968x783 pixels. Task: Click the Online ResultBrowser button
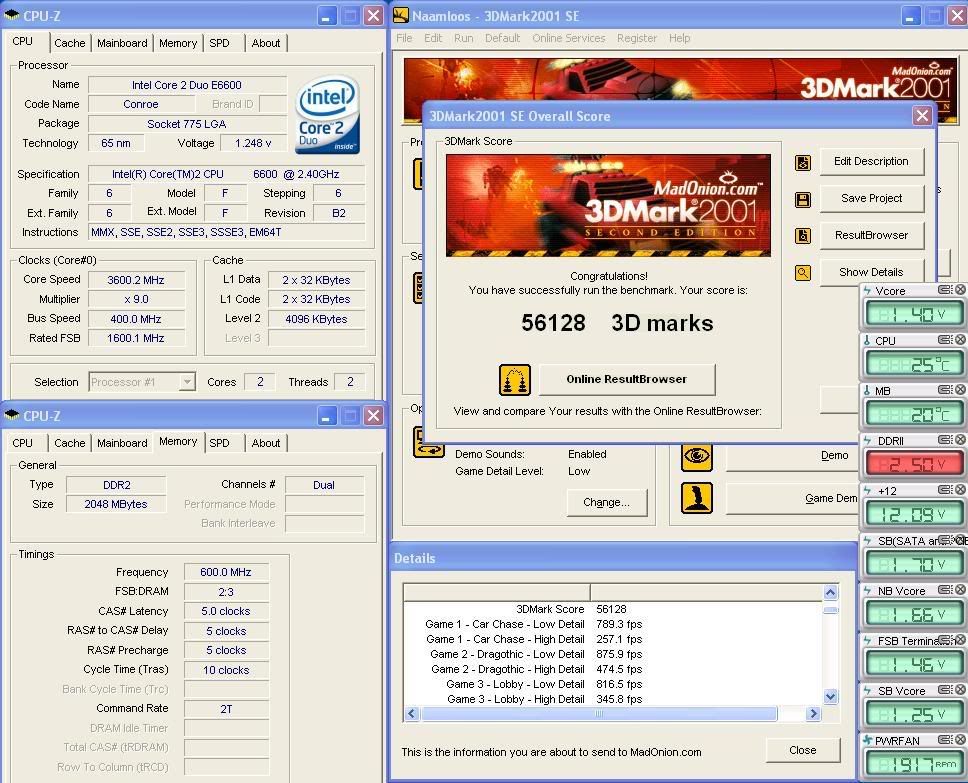coord(627,379)
